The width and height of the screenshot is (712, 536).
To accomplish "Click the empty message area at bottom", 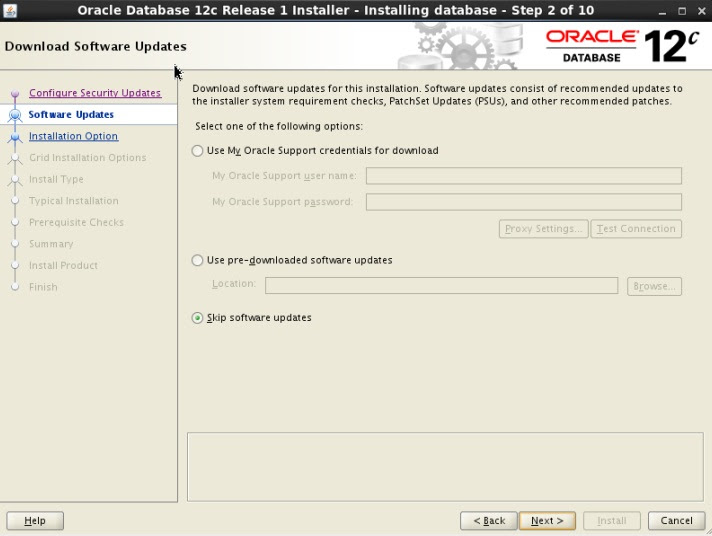I will coord(445,467).
